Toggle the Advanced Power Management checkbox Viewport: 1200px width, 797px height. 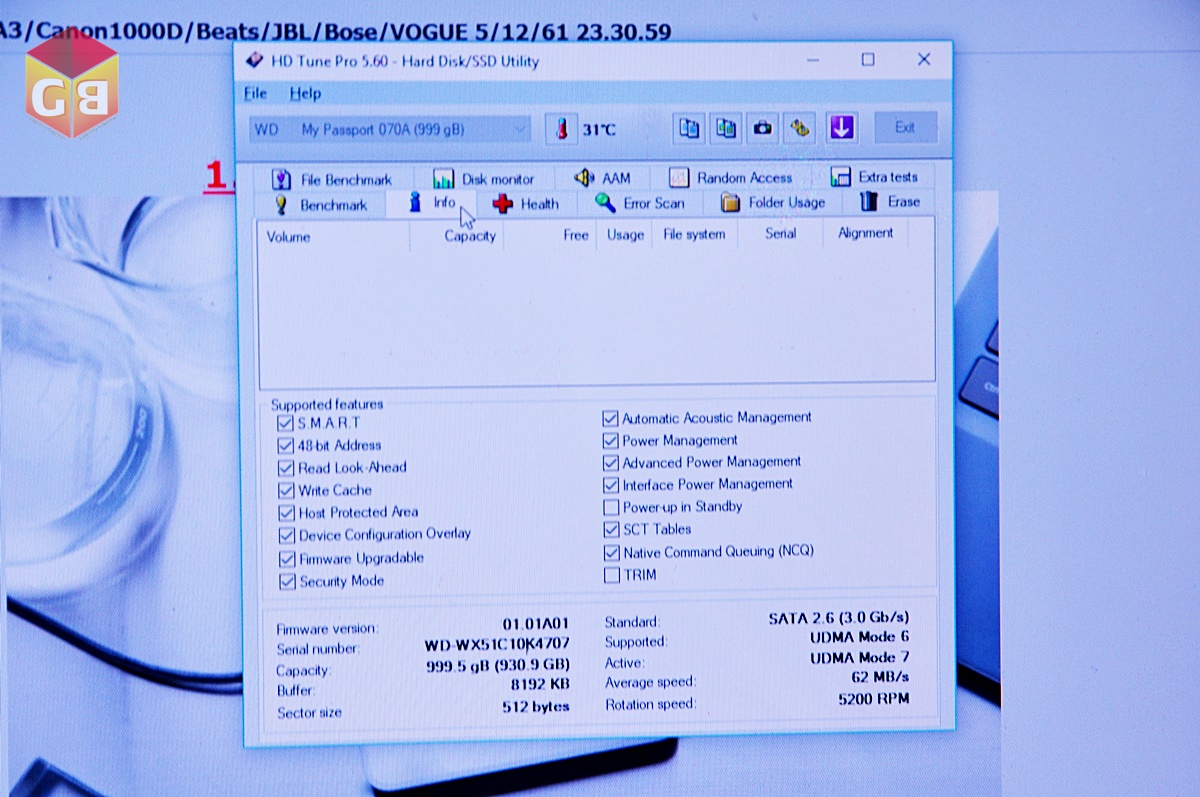coord(611,463)
